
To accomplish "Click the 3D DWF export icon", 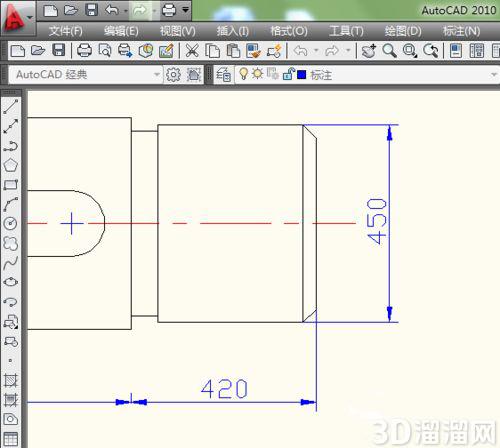I will (146, 51).
